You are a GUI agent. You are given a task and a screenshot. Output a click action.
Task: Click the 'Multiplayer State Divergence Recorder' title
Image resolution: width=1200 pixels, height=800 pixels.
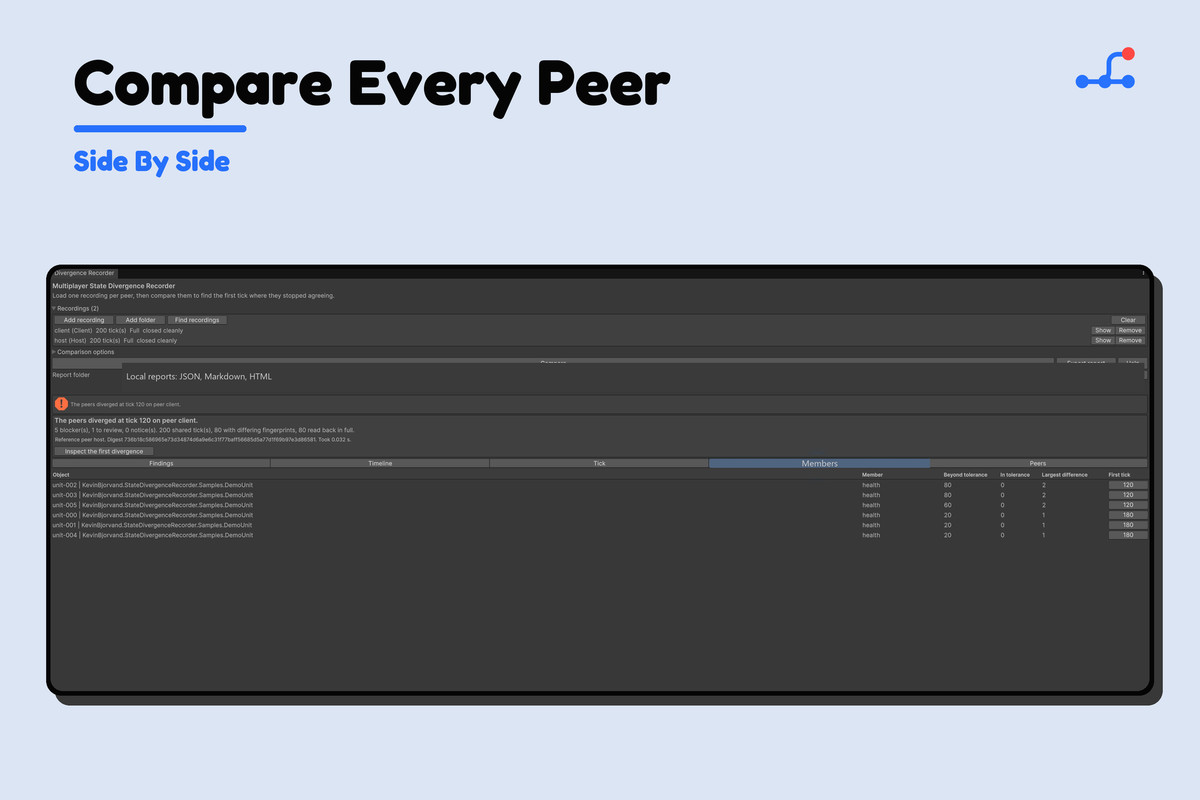click(113, 286)
